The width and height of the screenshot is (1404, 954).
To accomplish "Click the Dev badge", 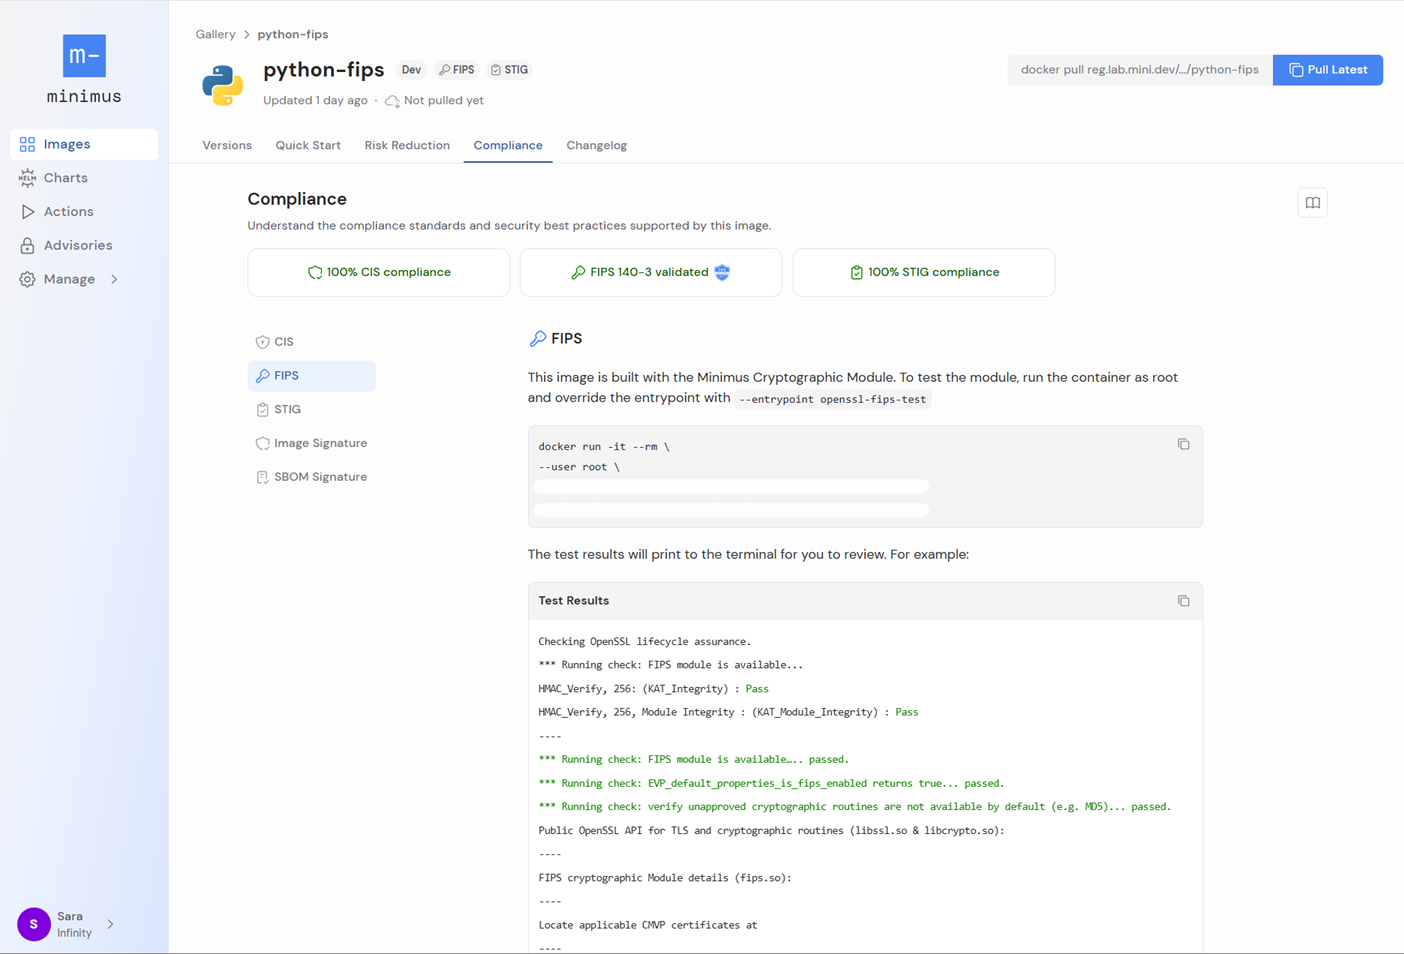I will tap(411, 70).
